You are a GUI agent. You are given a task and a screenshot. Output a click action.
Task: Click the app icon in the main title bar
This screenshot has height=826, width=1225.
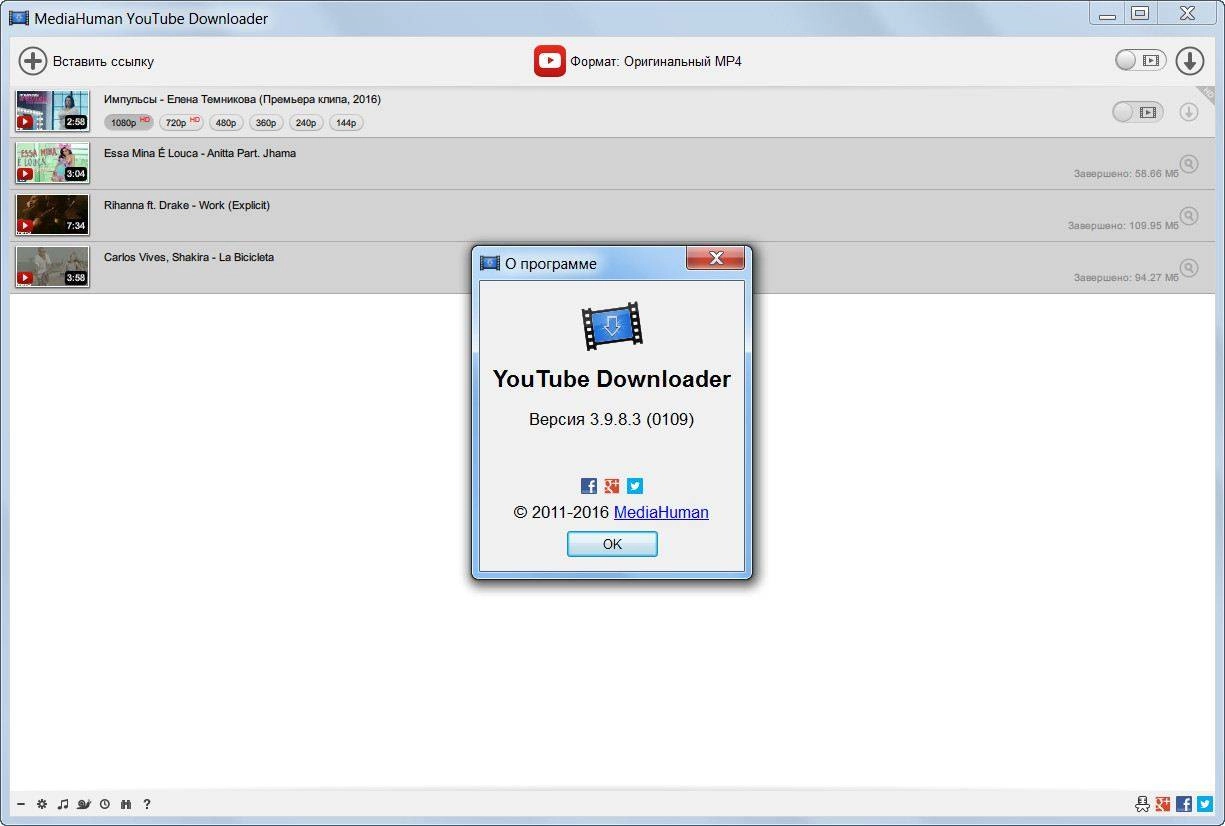(x=18, y=18)
